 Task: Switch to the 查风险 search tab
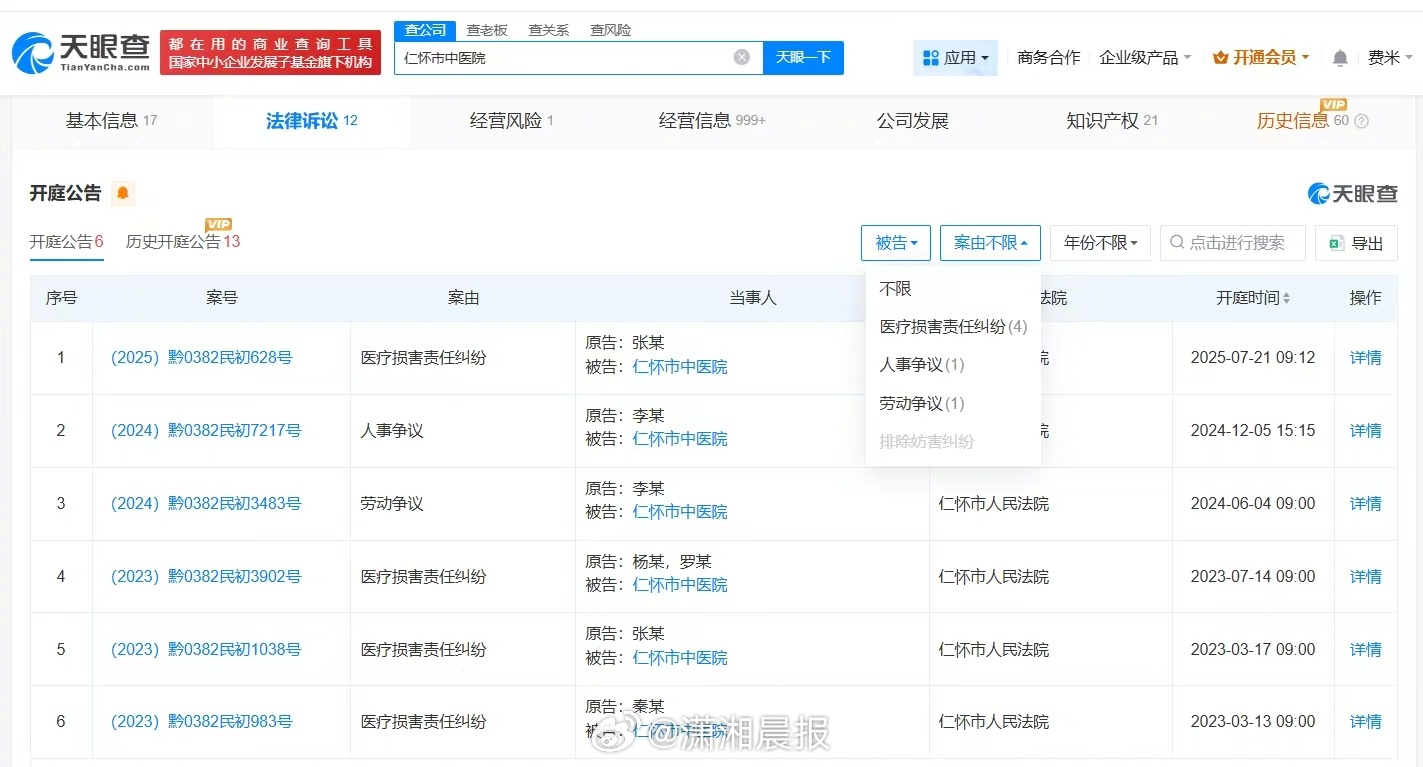[x=610, y=30]
